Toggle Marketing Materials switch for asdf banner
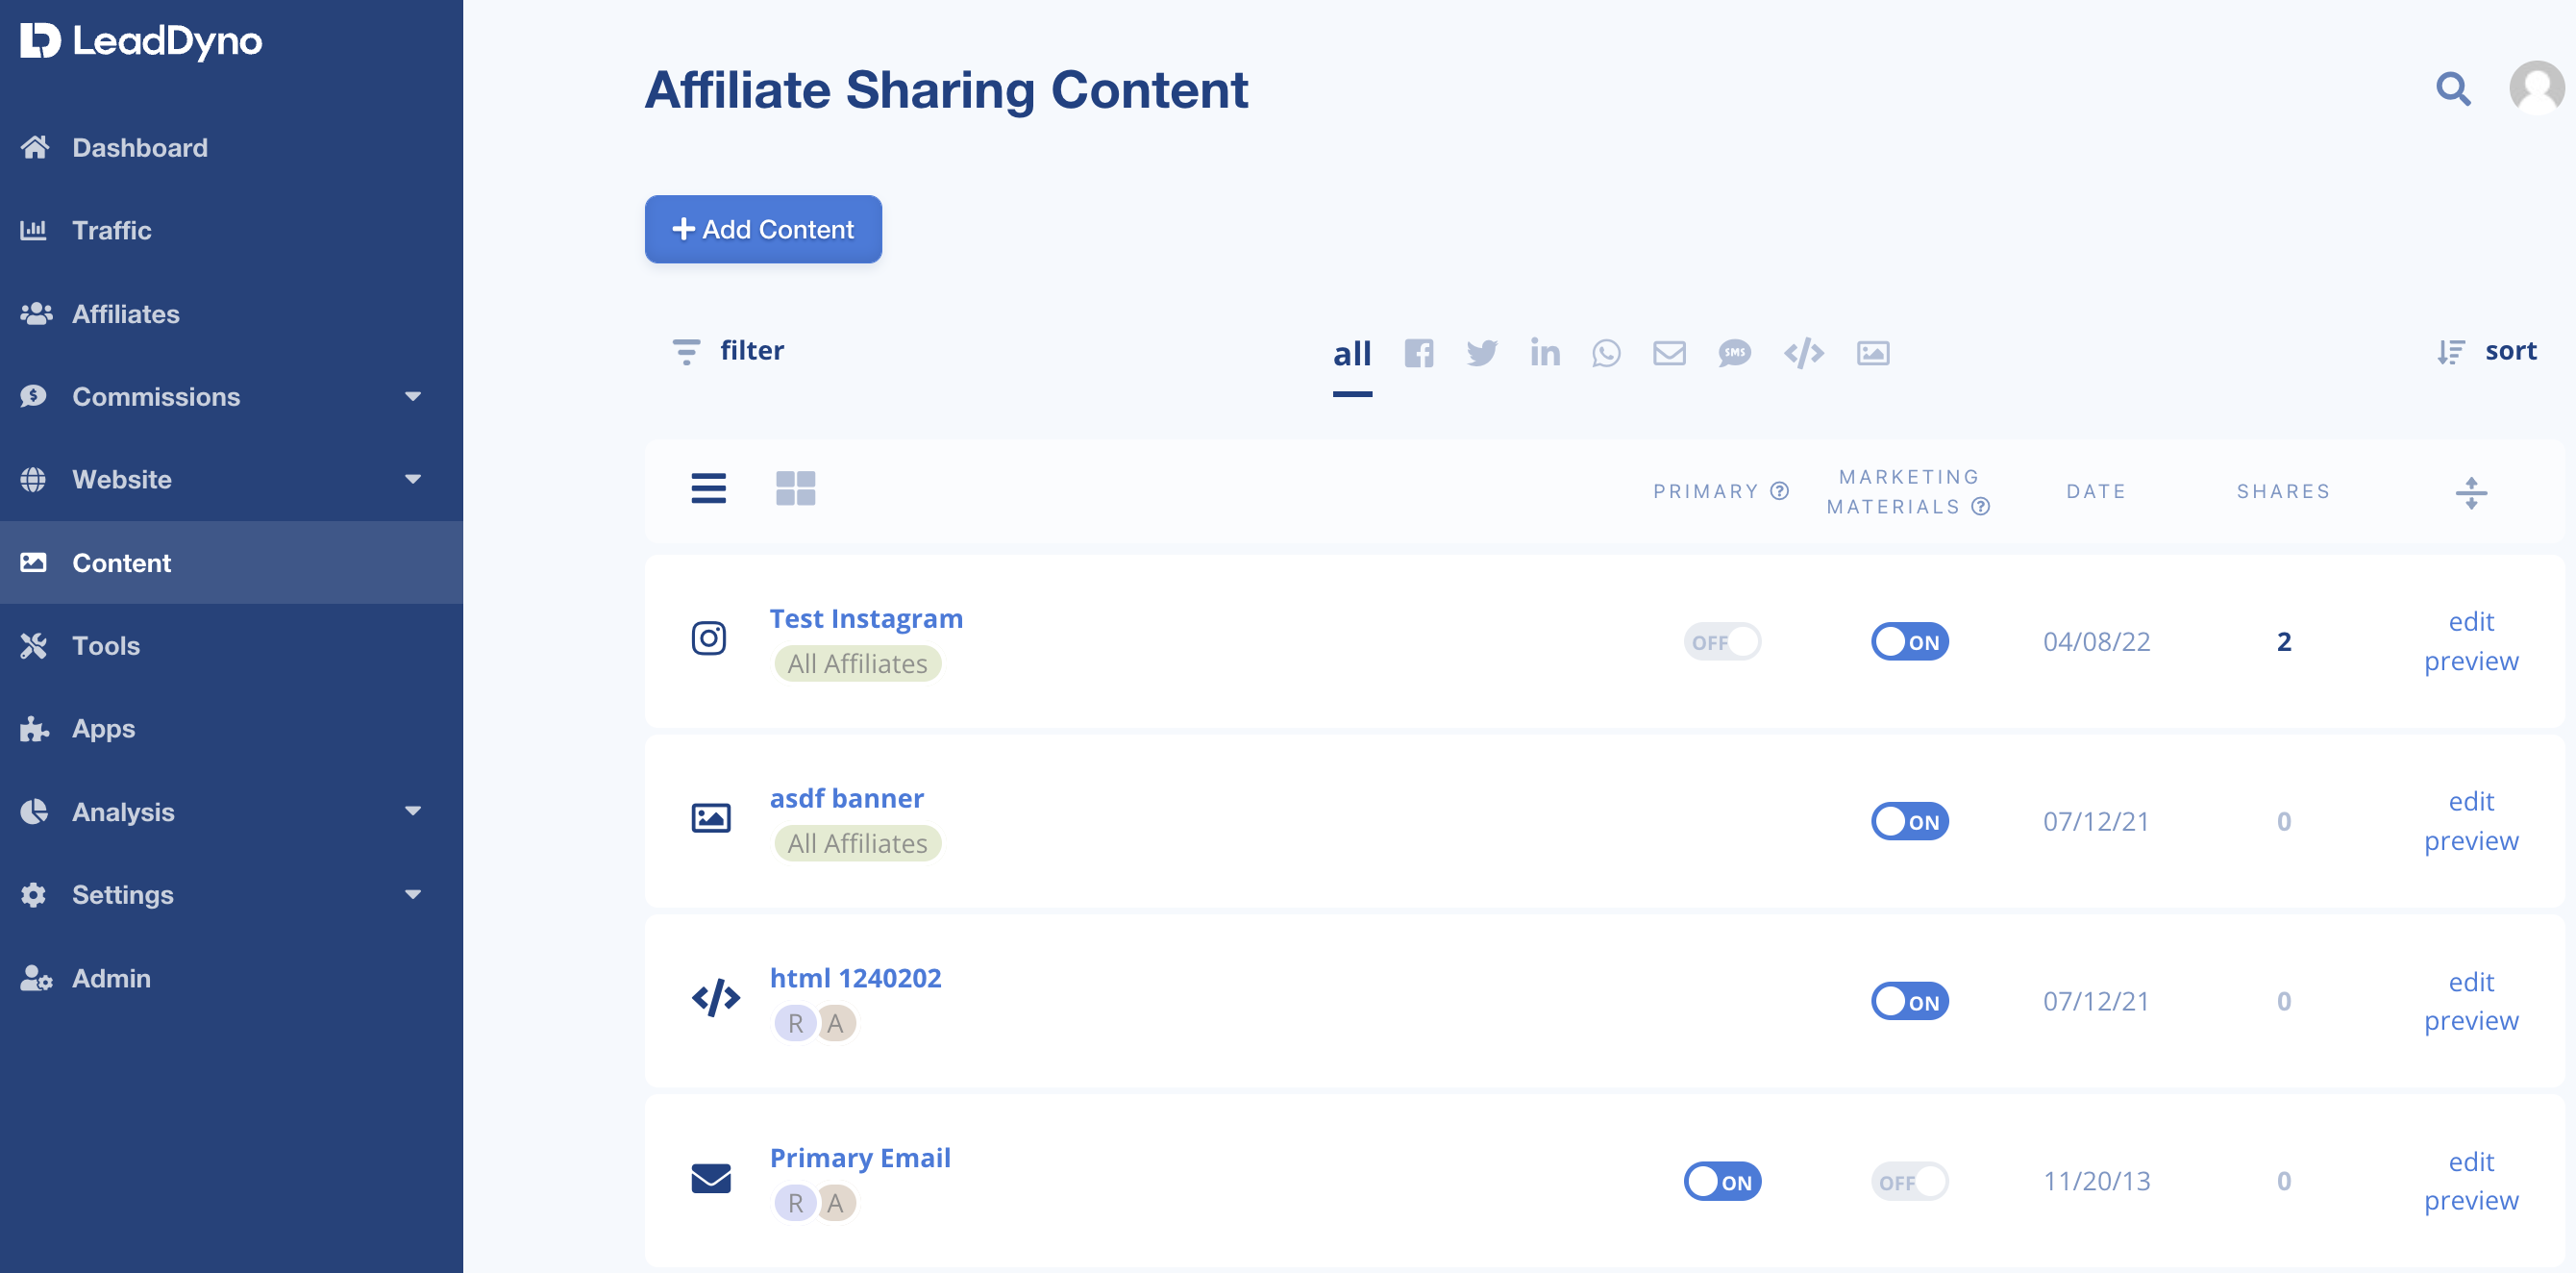The width and height of the screenshot is (2576, 1273). point(1910,822)
